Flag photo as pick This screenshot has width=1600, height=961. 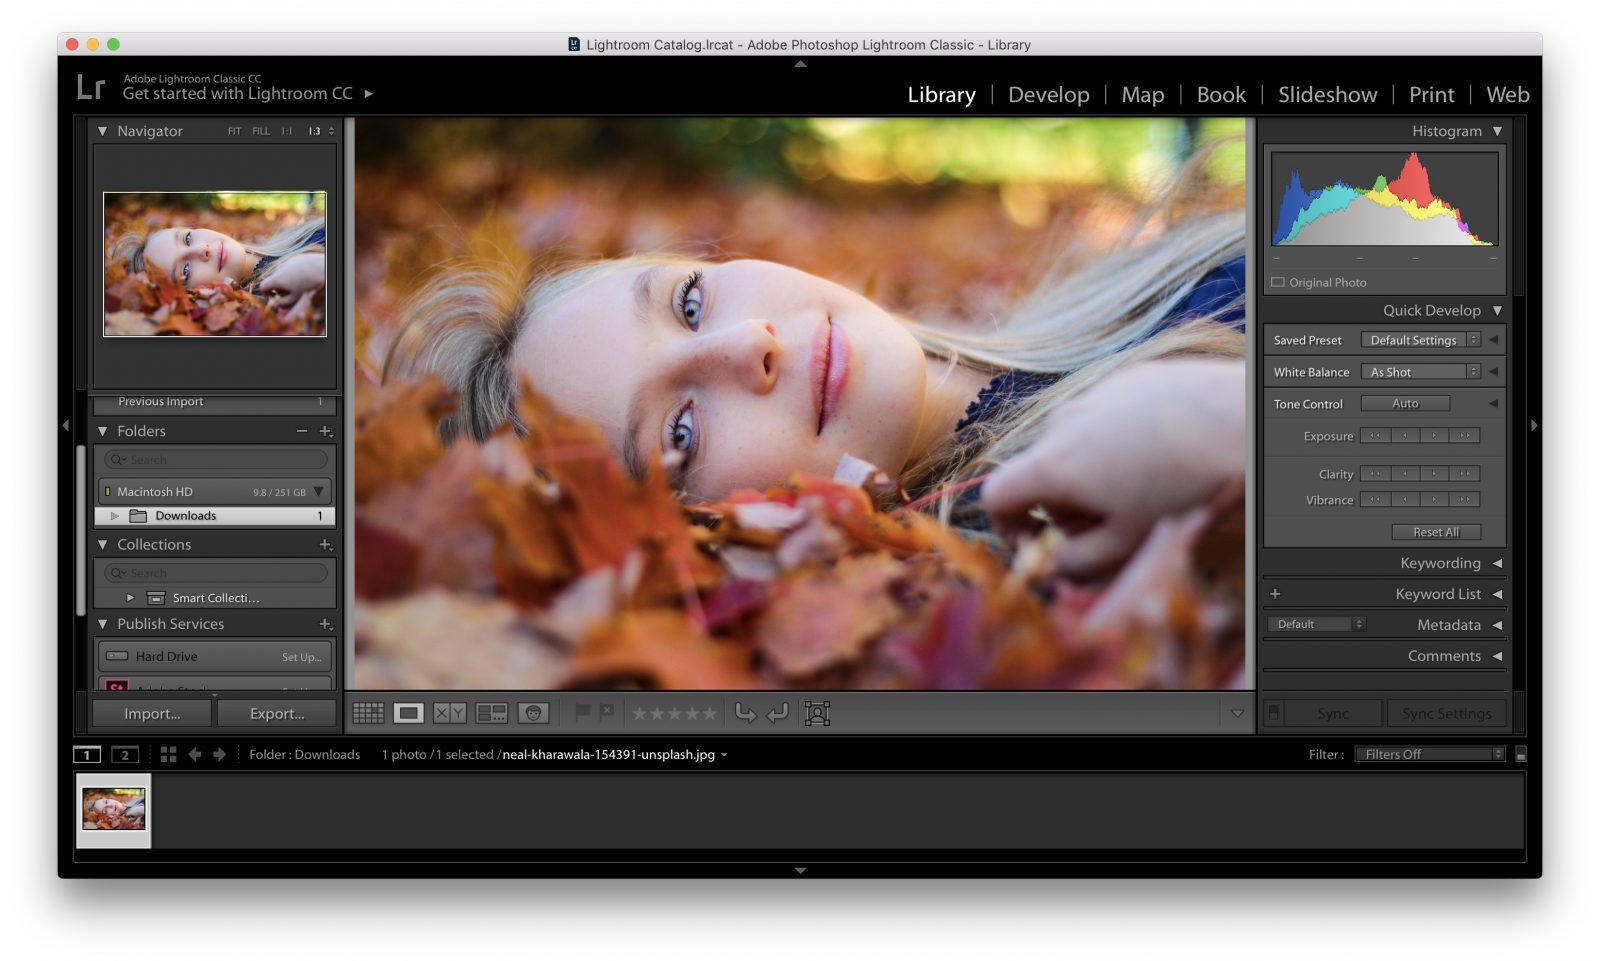(x=582, y=712)
